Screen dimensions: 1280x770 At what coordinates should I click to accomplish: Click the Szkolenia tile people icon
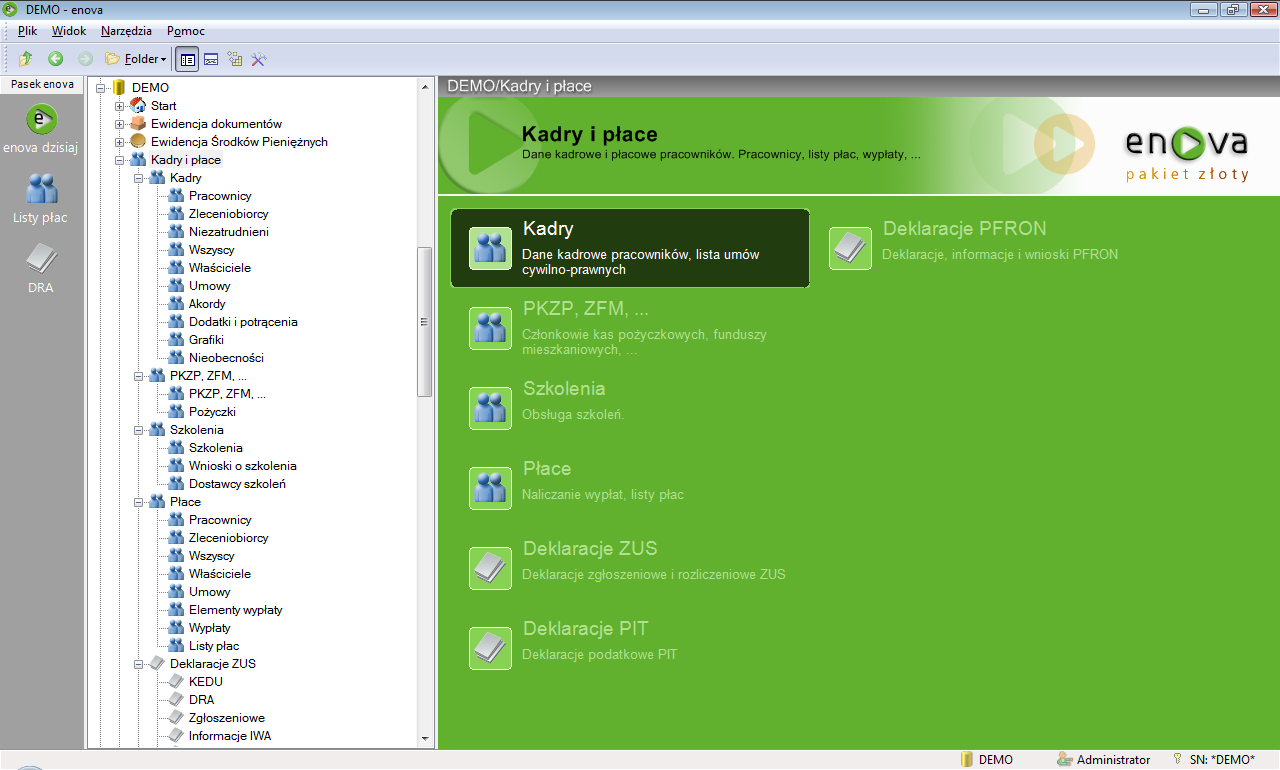(490, 408)
